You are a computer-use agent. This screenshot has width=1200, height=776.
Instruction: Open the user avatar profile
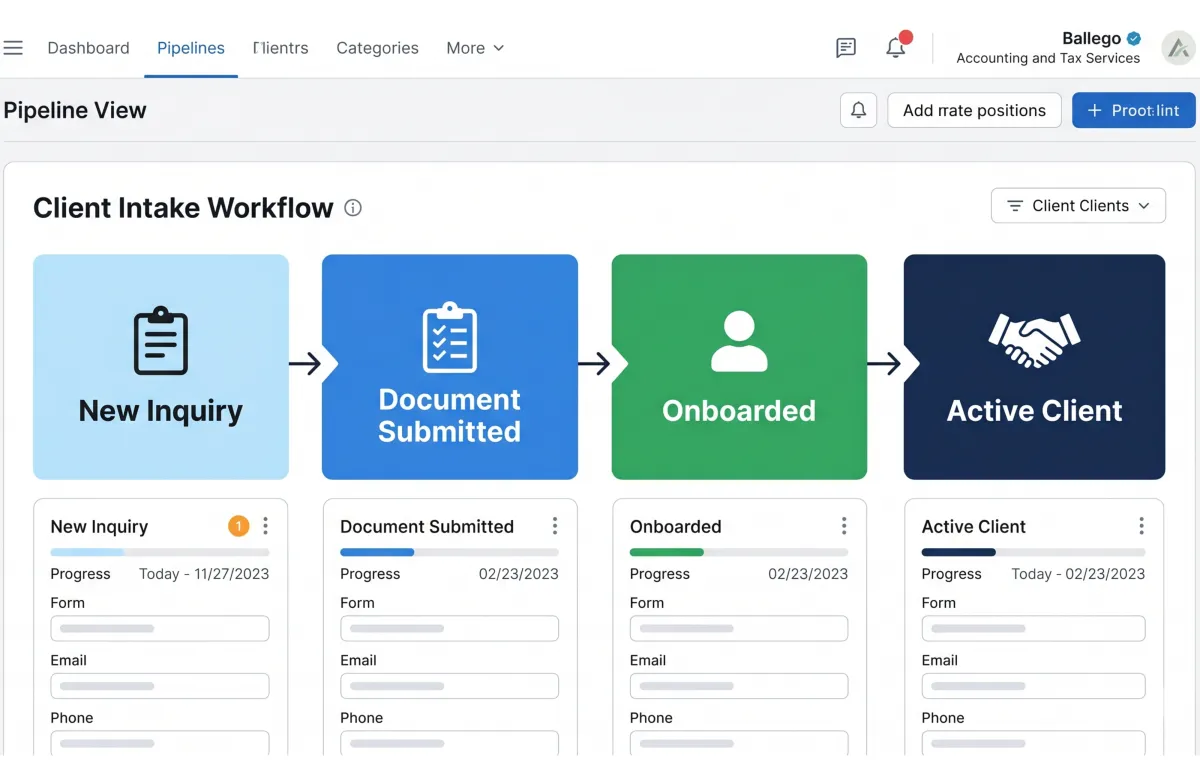[x=1179, y=48]
